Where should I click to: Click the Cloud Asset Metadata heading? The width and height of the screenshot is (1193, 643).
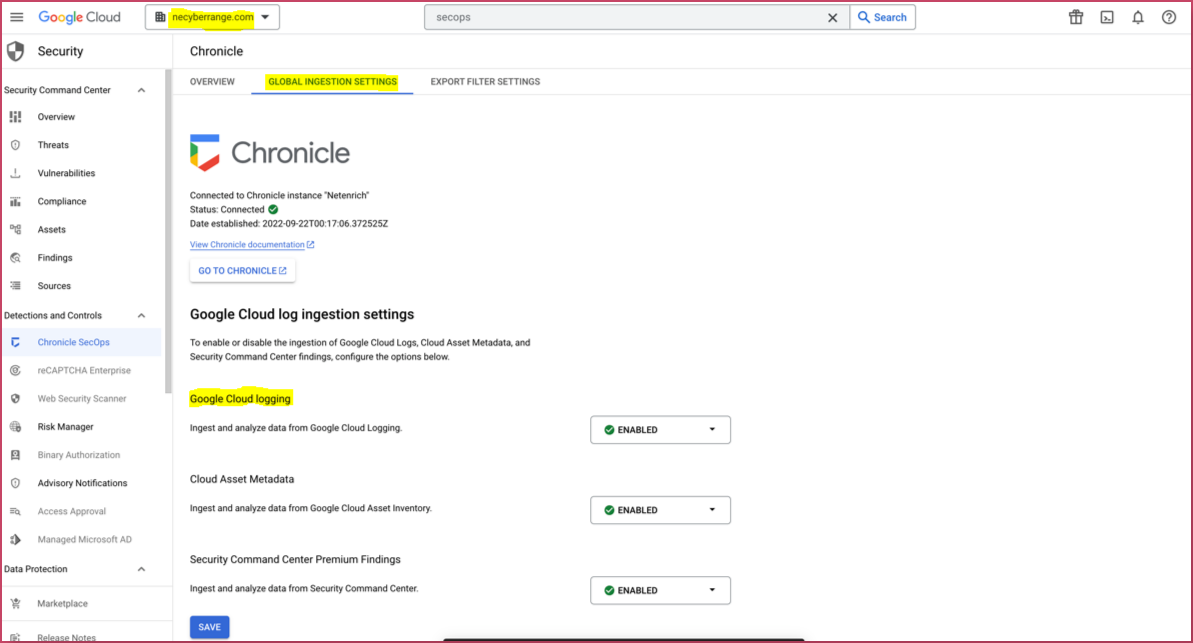[x=242, y=479]
